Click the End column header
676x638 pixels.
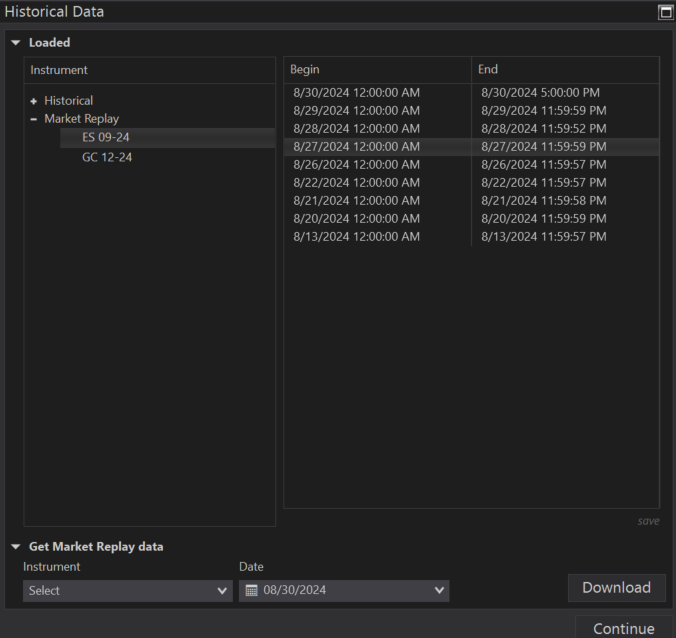point(565,70)
